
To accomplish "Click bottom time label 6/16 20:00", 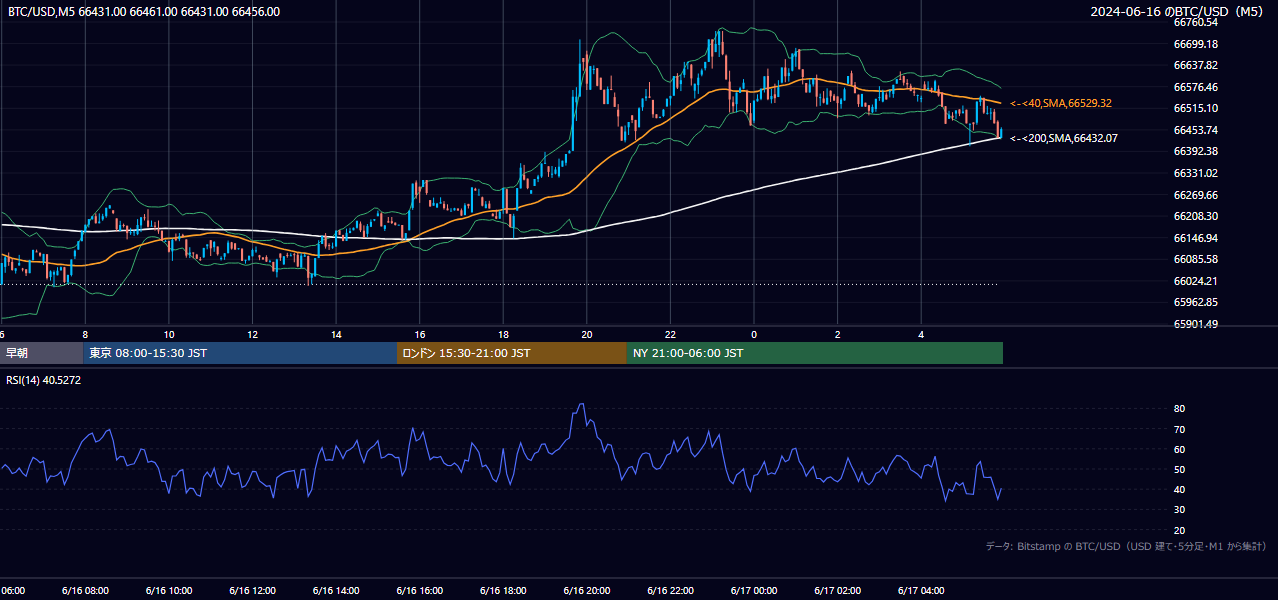I will click(x=587, y=591).
